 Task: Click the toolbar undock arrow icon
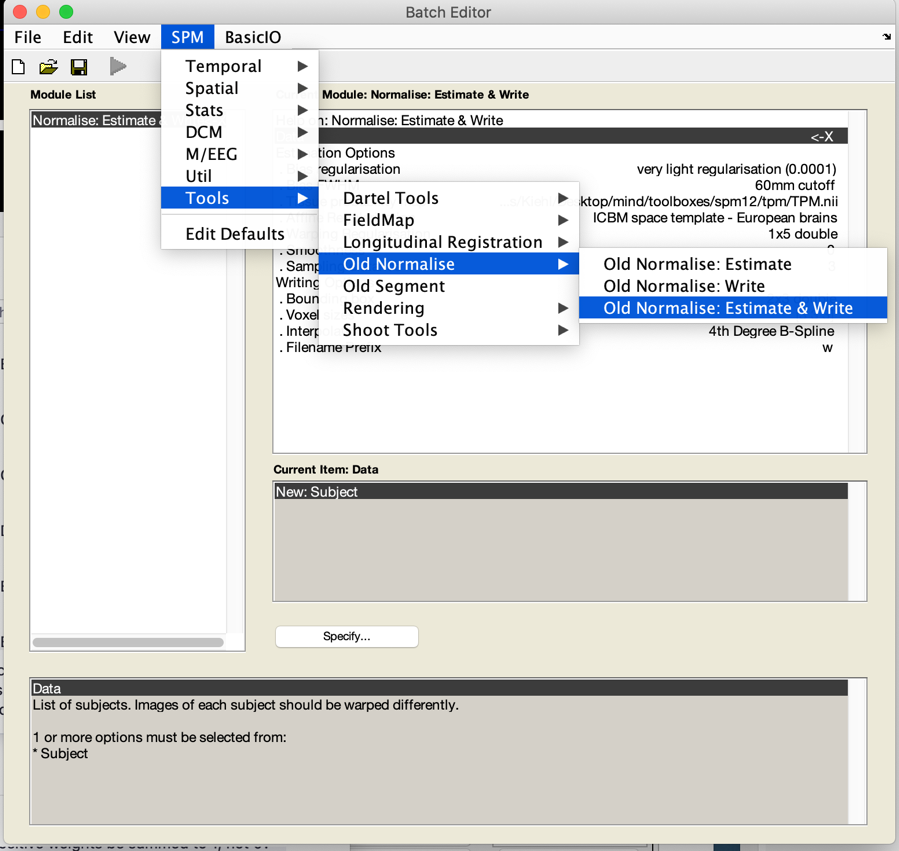(886, 37)
